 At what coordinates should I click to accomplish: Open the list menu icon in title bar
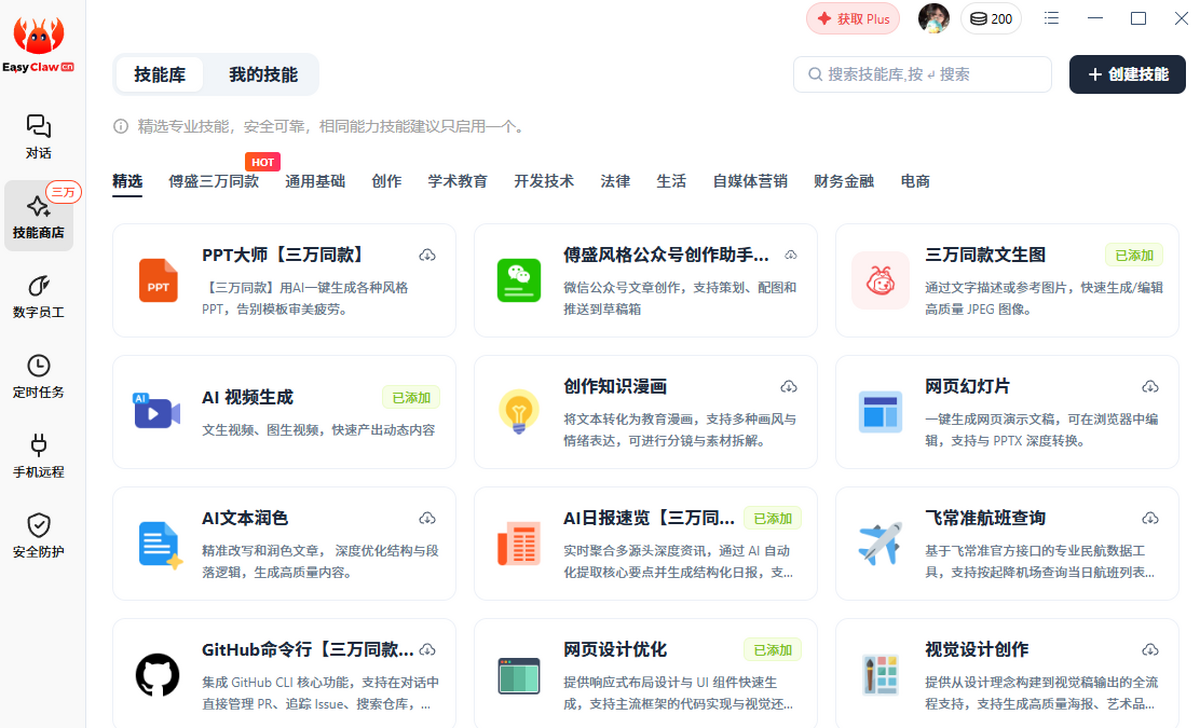(1051, 18)
